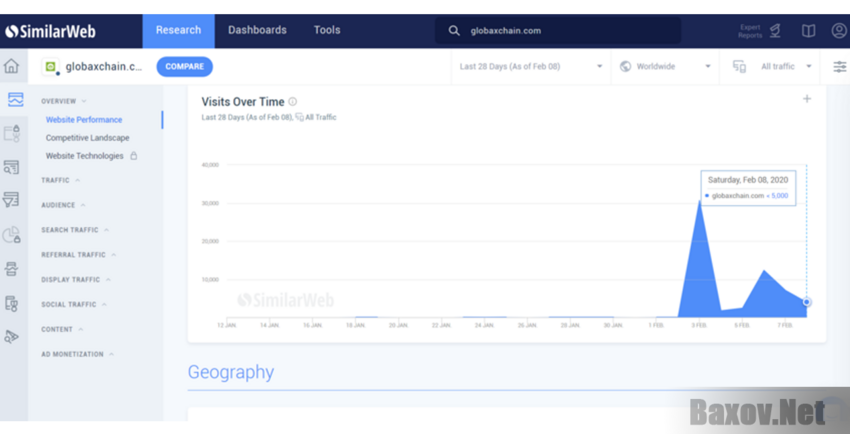
Task: Click the '7 FEB.' x-axis label
Action: coord(785,325)
